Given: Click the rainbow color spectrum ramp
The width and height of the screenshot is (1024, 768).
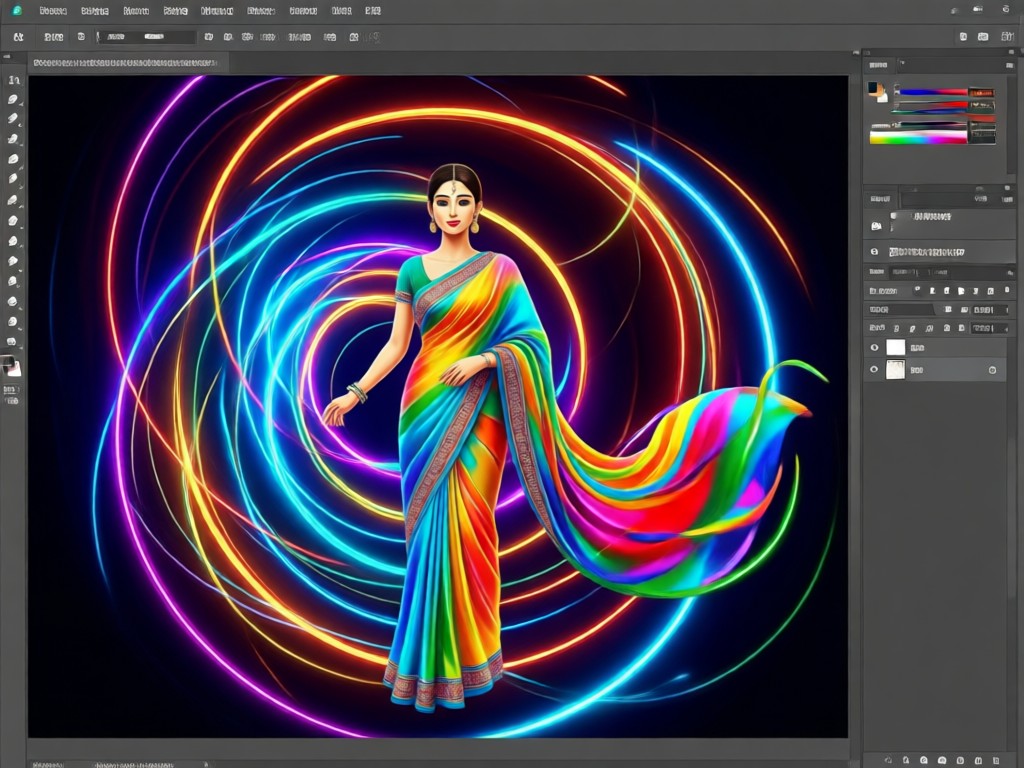Looking at the screenshot, I should click(918, 137).
